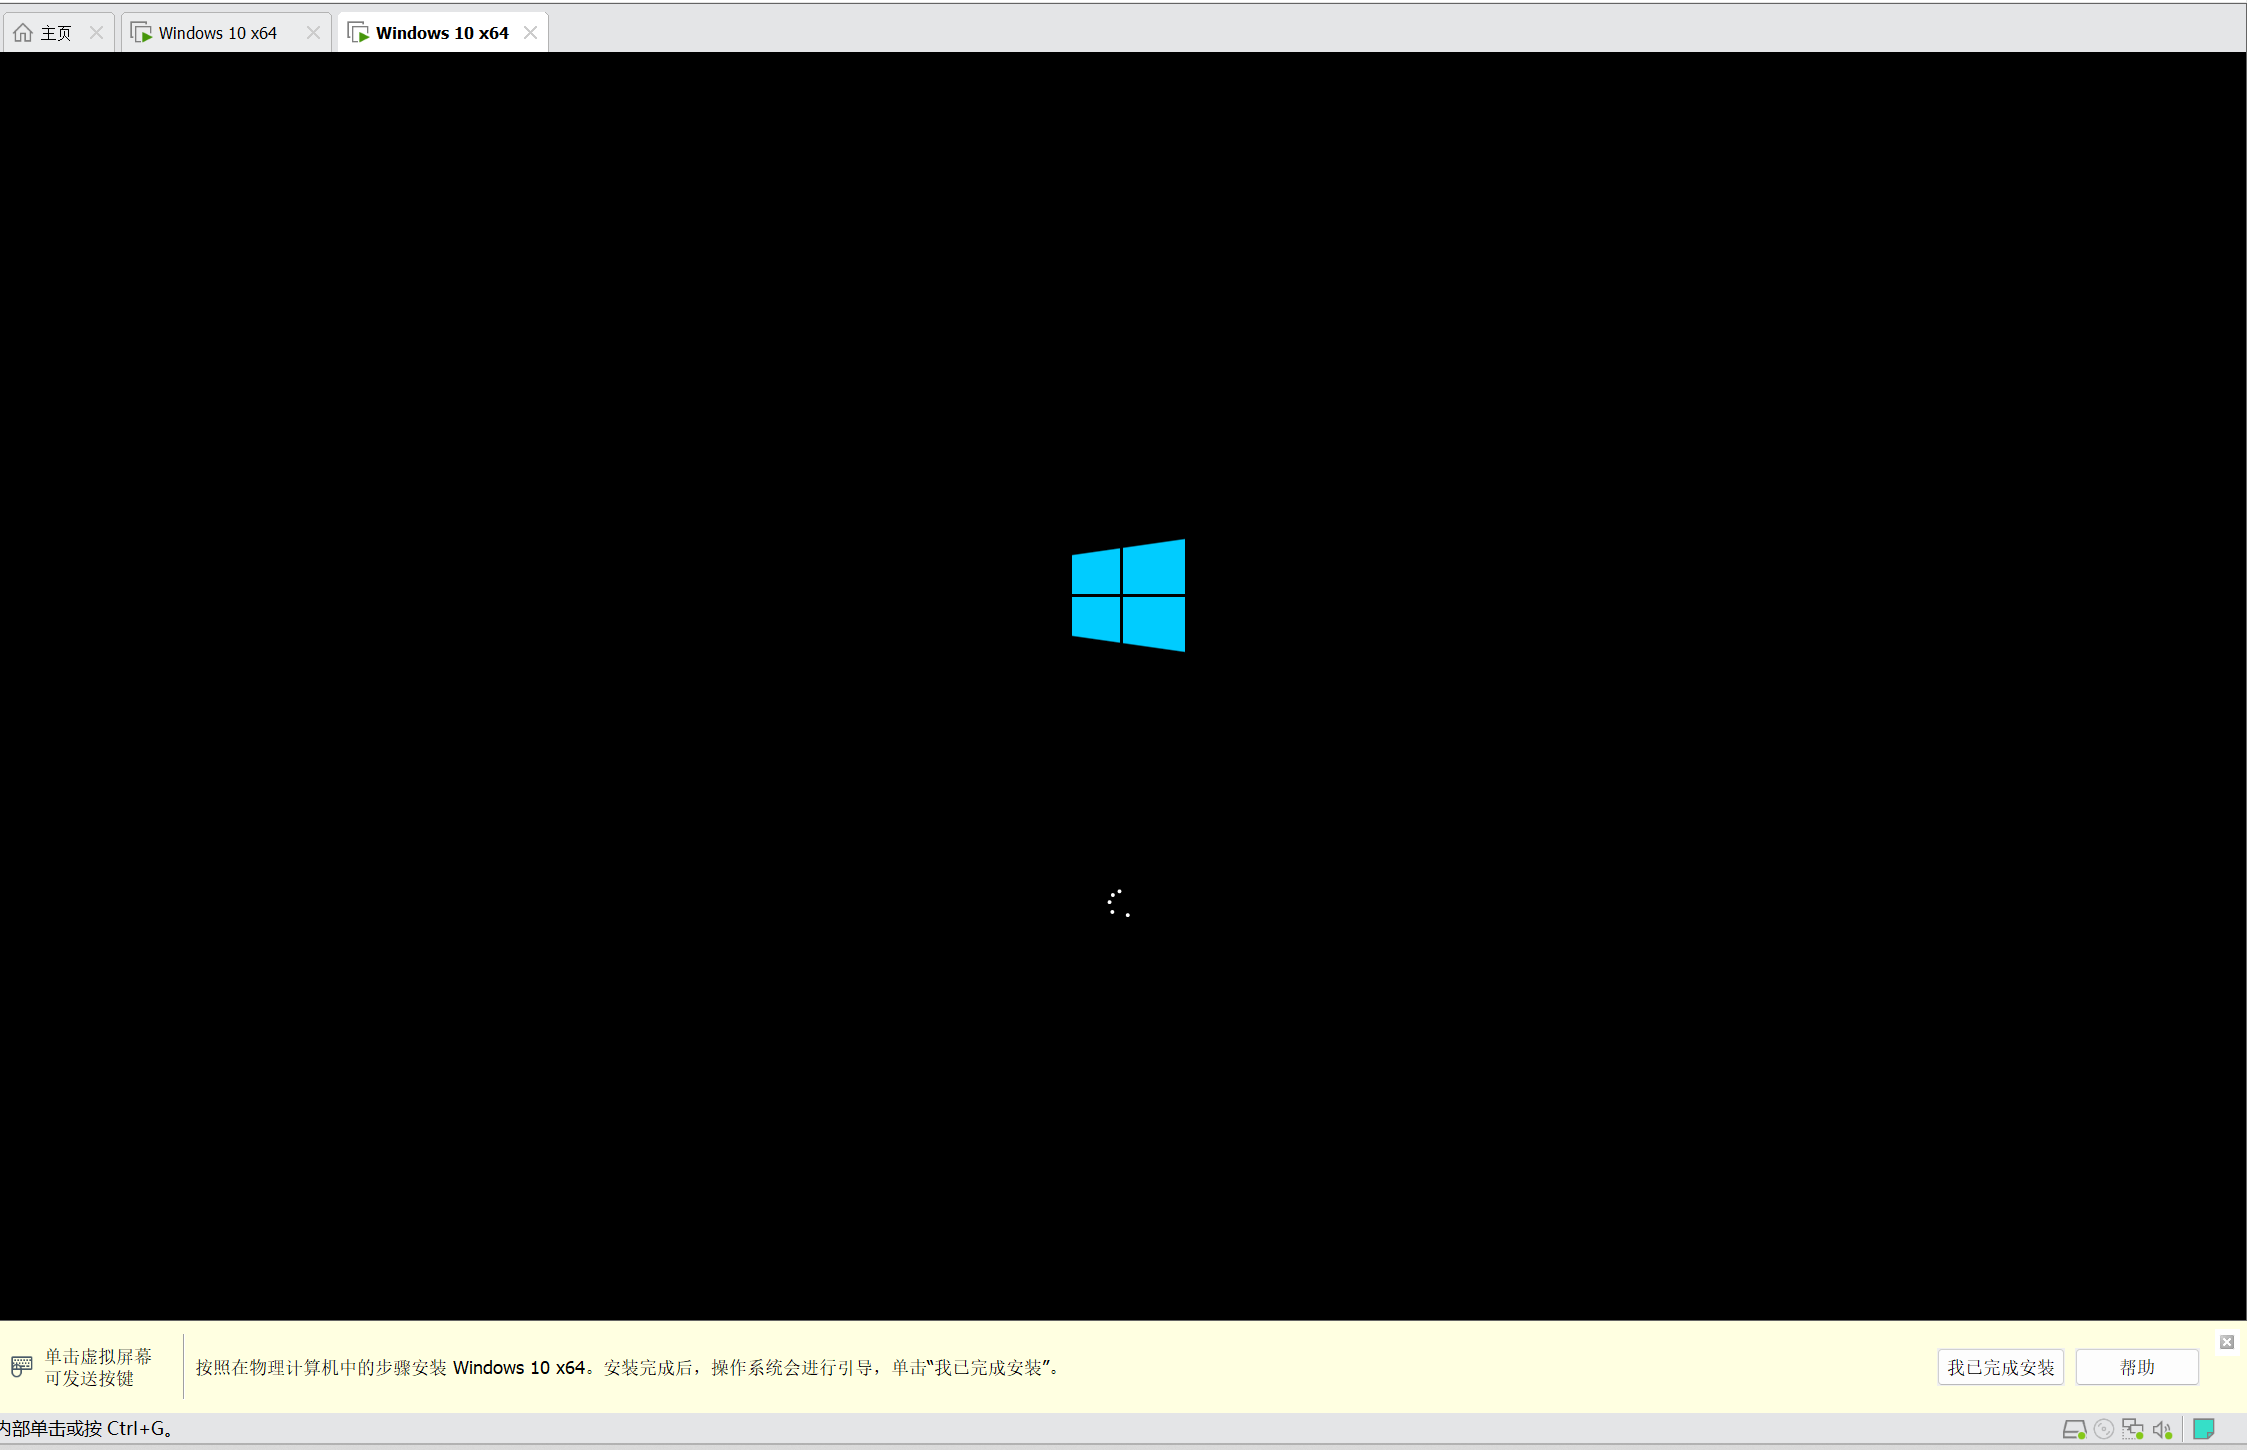Click VM icon on active Windows 10 tab

tap(358, 33)
